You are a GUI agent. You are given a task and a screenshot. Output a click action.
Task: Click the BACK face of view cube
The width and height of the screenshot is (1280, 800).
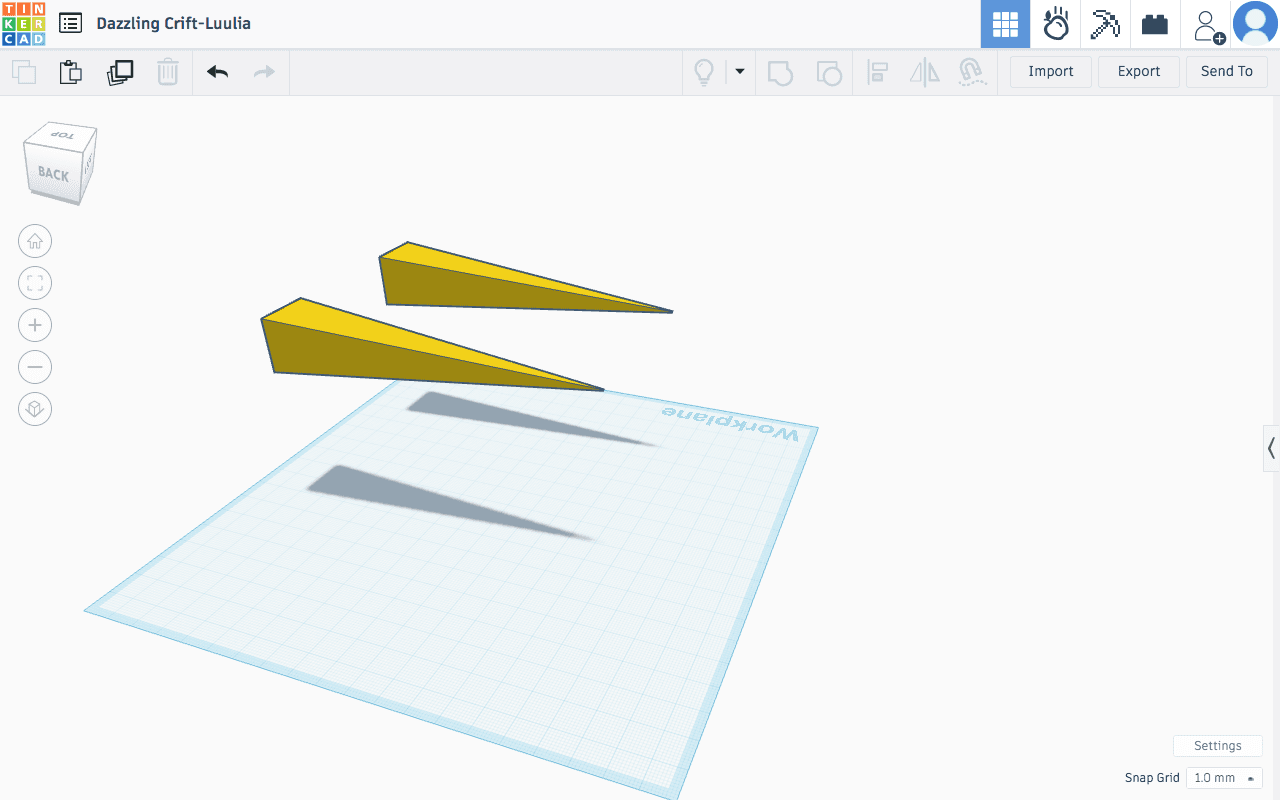pyautogui.click(x=53, y=174)
